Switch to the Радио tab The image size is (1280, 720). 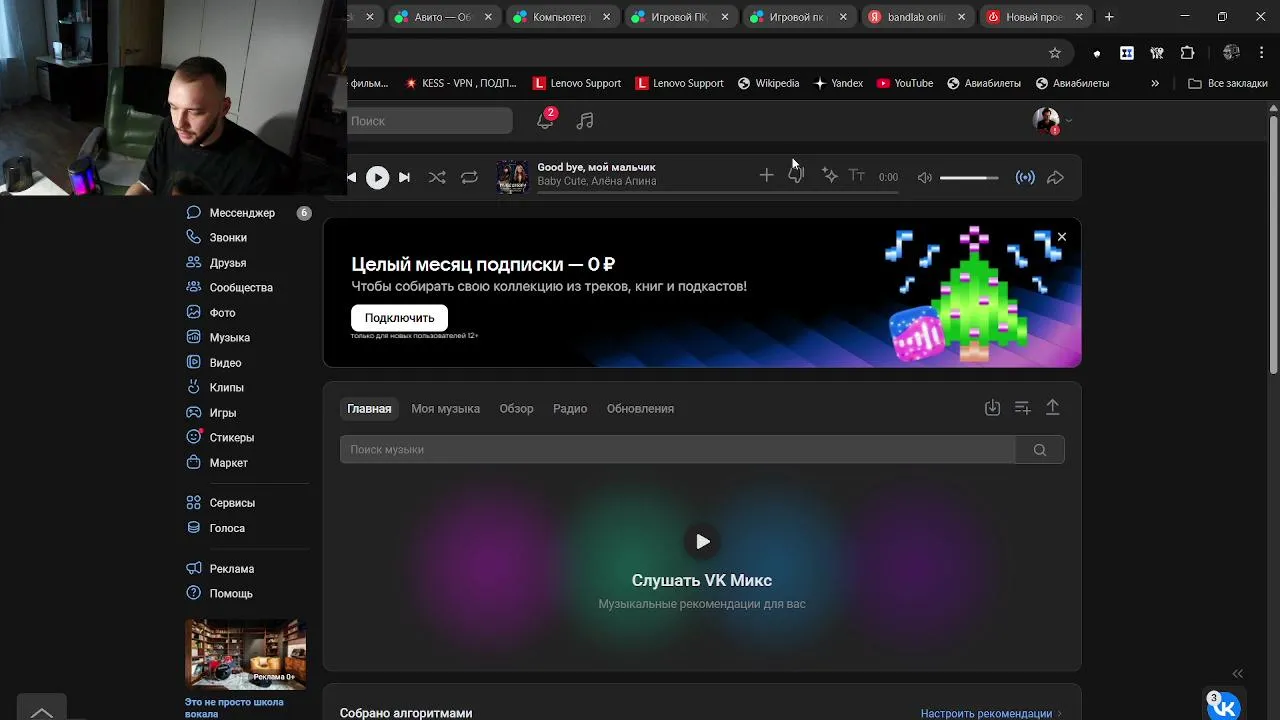(x=570, y=408)
